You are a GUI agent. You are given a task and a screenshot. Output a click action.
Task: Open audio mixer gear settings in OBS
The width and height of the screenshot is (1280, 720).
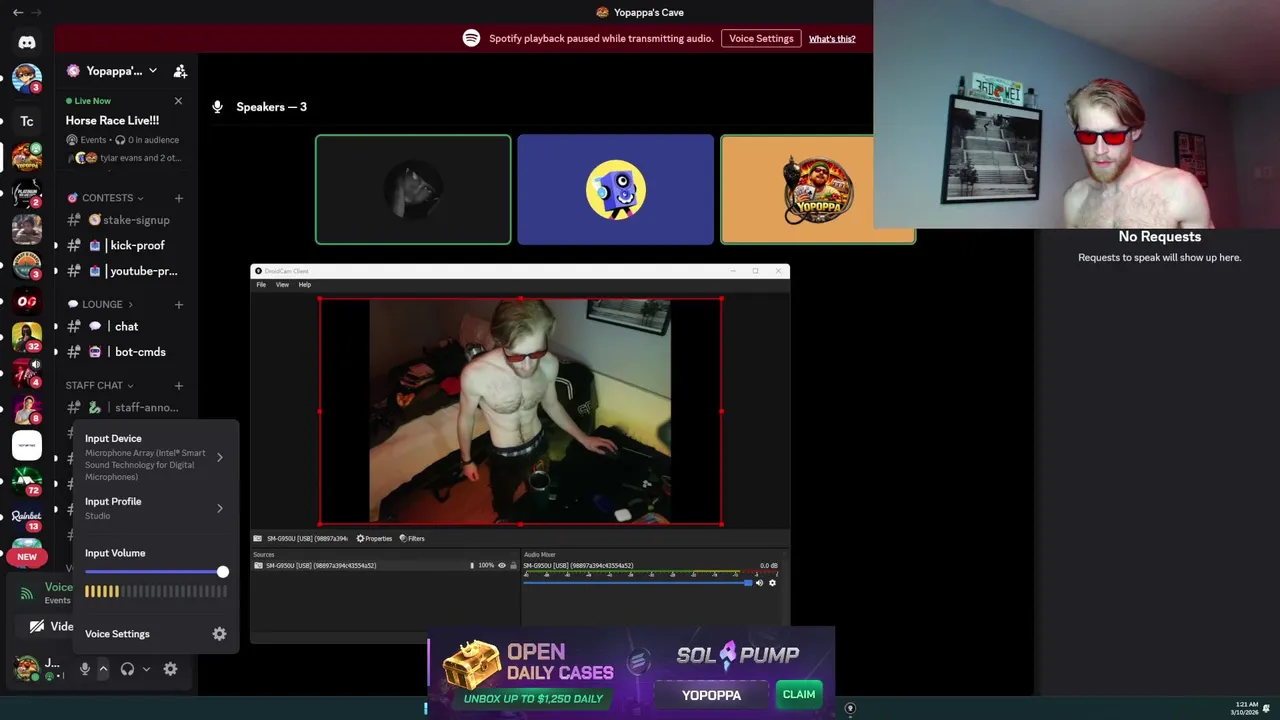click(x=772, y=582)
